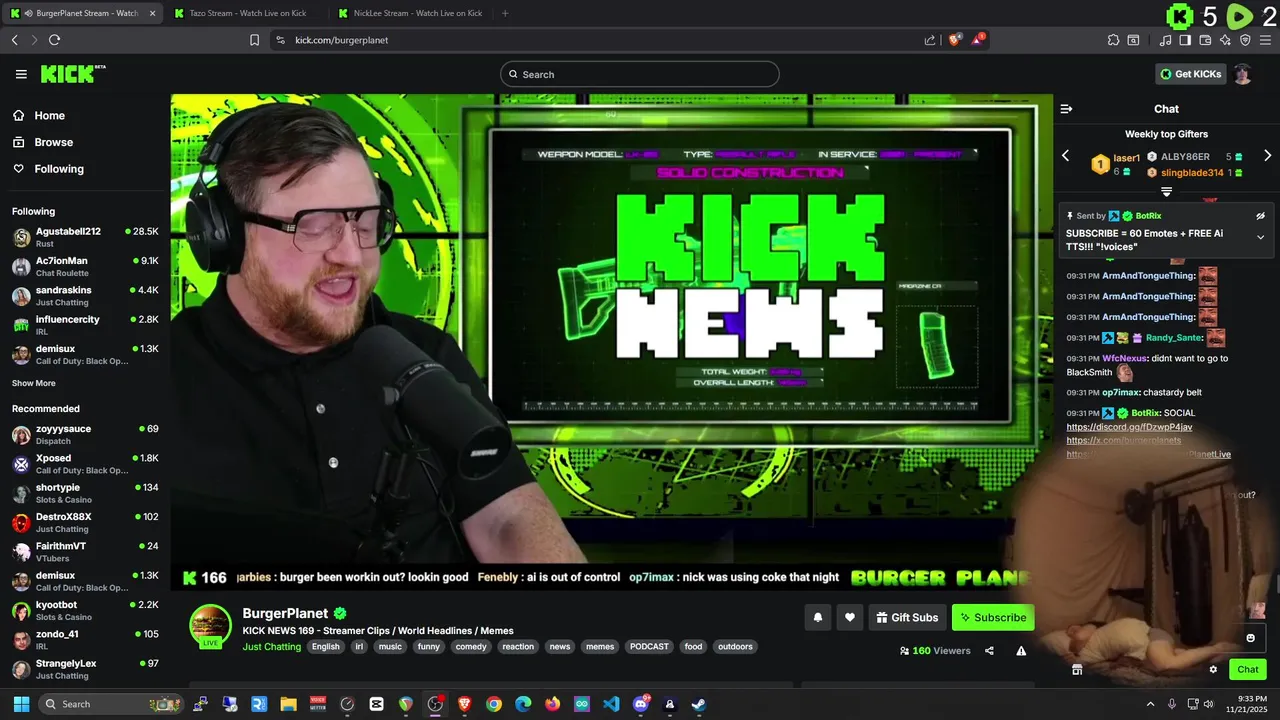This screenshot has height=720, width=1280.
Task: Hide the pinned BotRix message
Action: (x=1260, y=216)
